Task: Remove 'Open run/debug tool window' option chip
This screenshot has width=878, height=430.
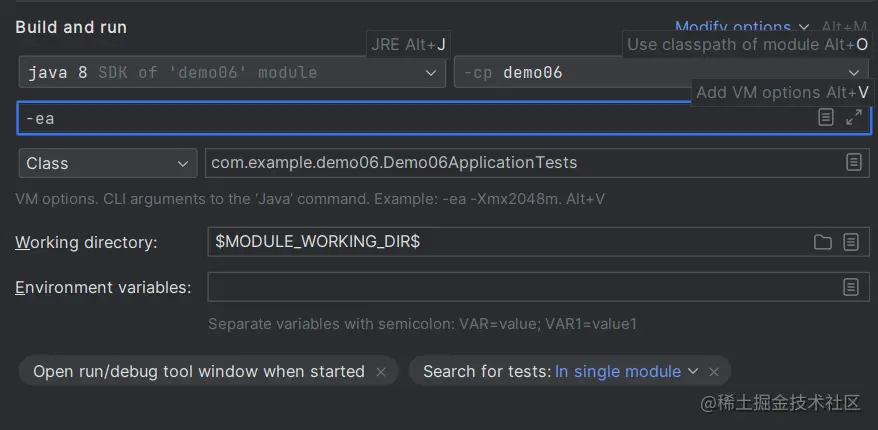Action: [381, 372]
